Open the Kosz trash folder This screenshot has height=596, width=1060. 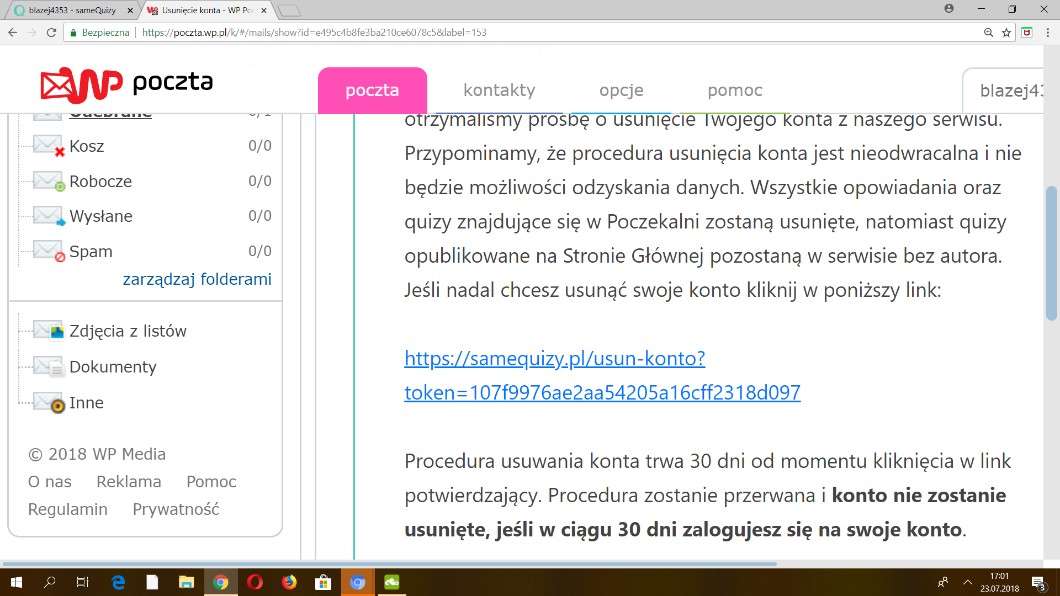click(86, 146)
